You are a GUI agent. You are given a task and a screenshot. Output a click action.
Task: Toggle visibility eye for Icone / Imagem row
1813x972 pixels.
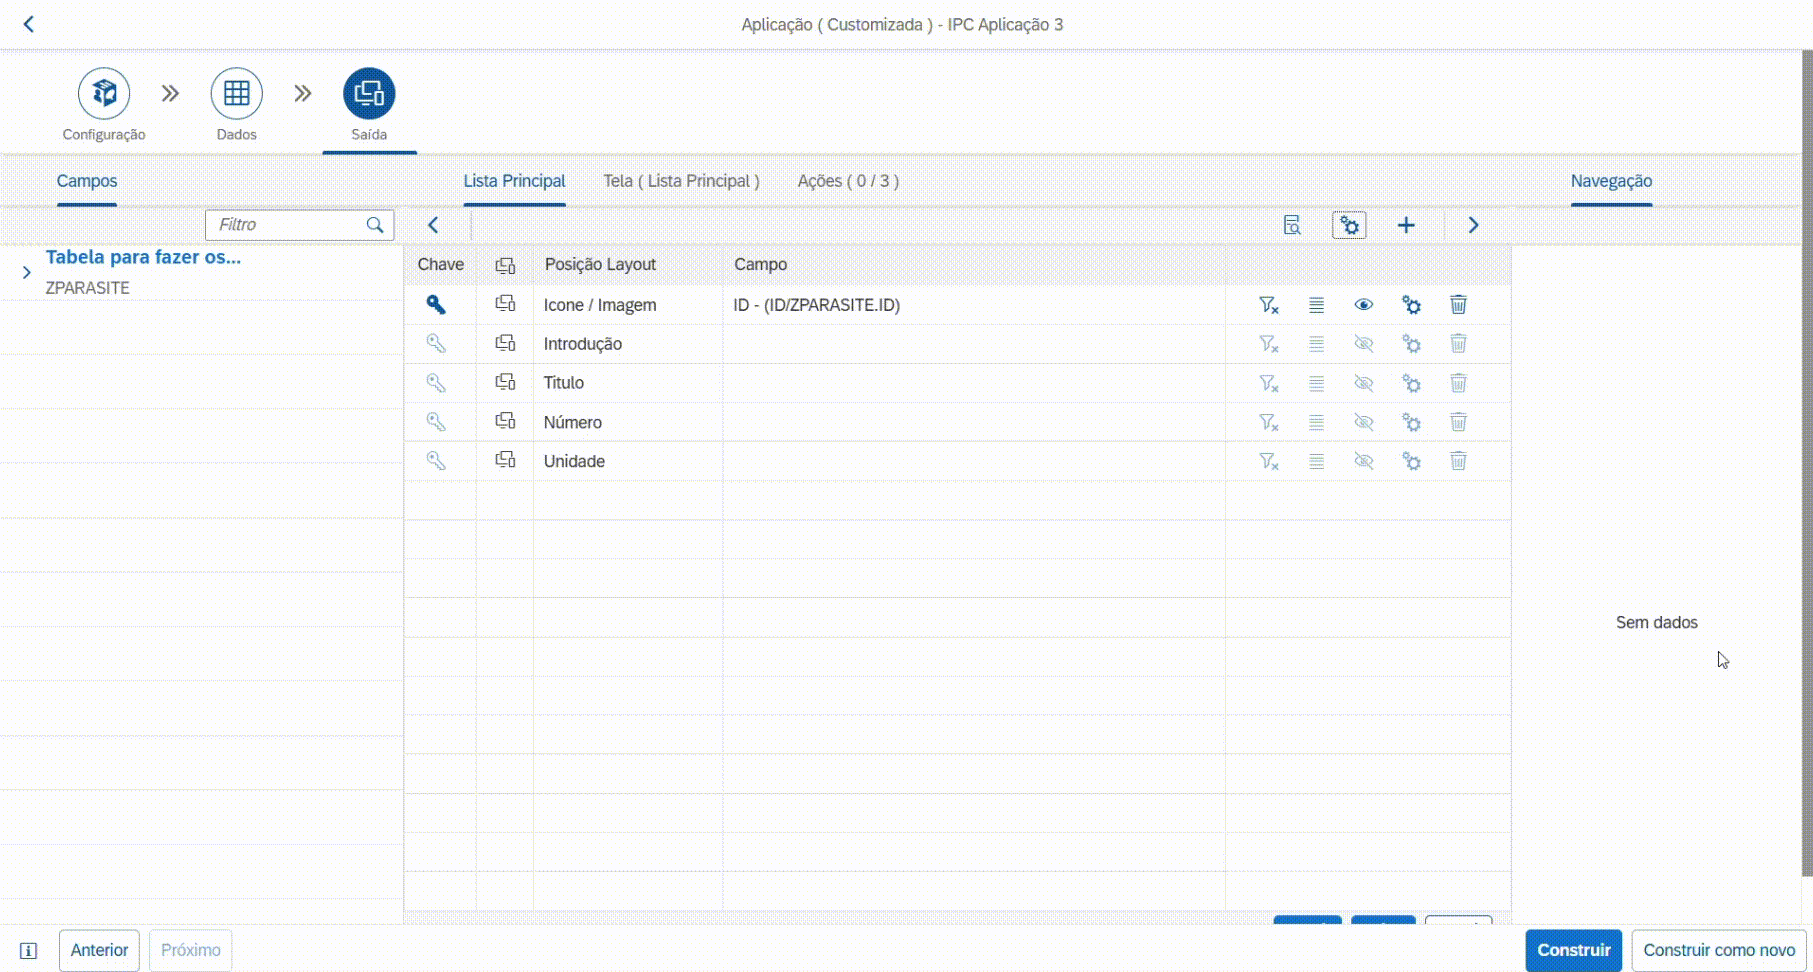pyautogui.click(x=1363, y=305)
